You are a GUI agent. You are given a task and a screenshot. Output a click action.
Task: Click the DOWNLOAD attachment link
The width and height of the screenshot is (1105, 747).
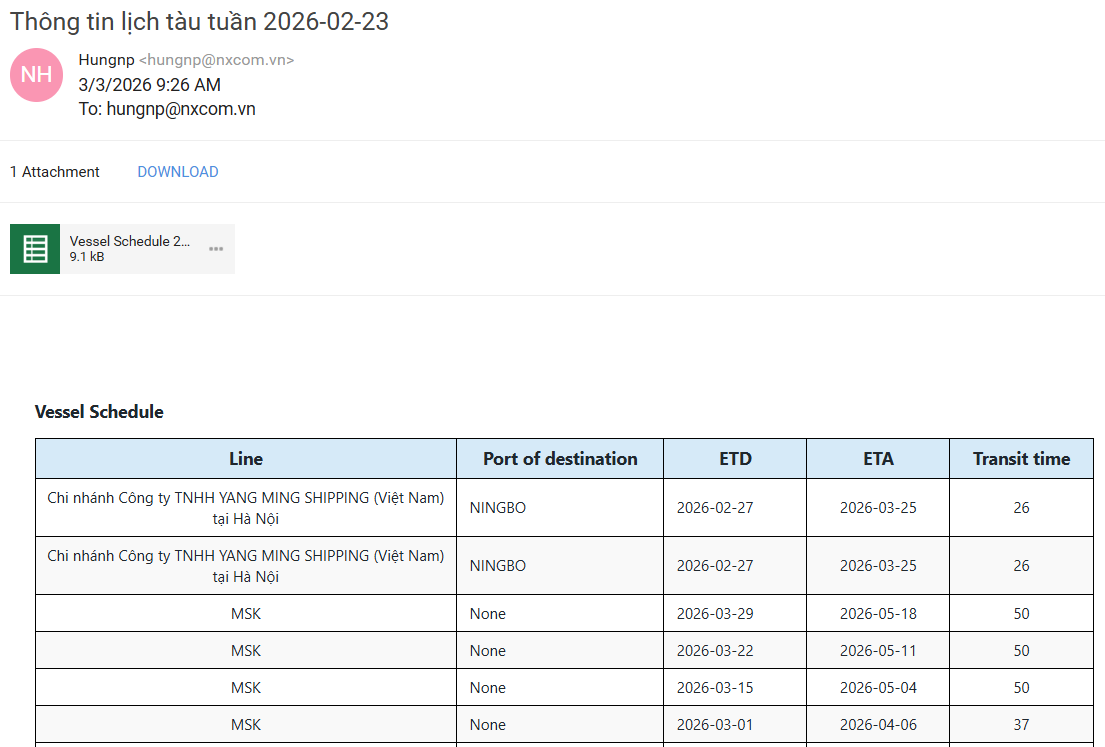178,172
